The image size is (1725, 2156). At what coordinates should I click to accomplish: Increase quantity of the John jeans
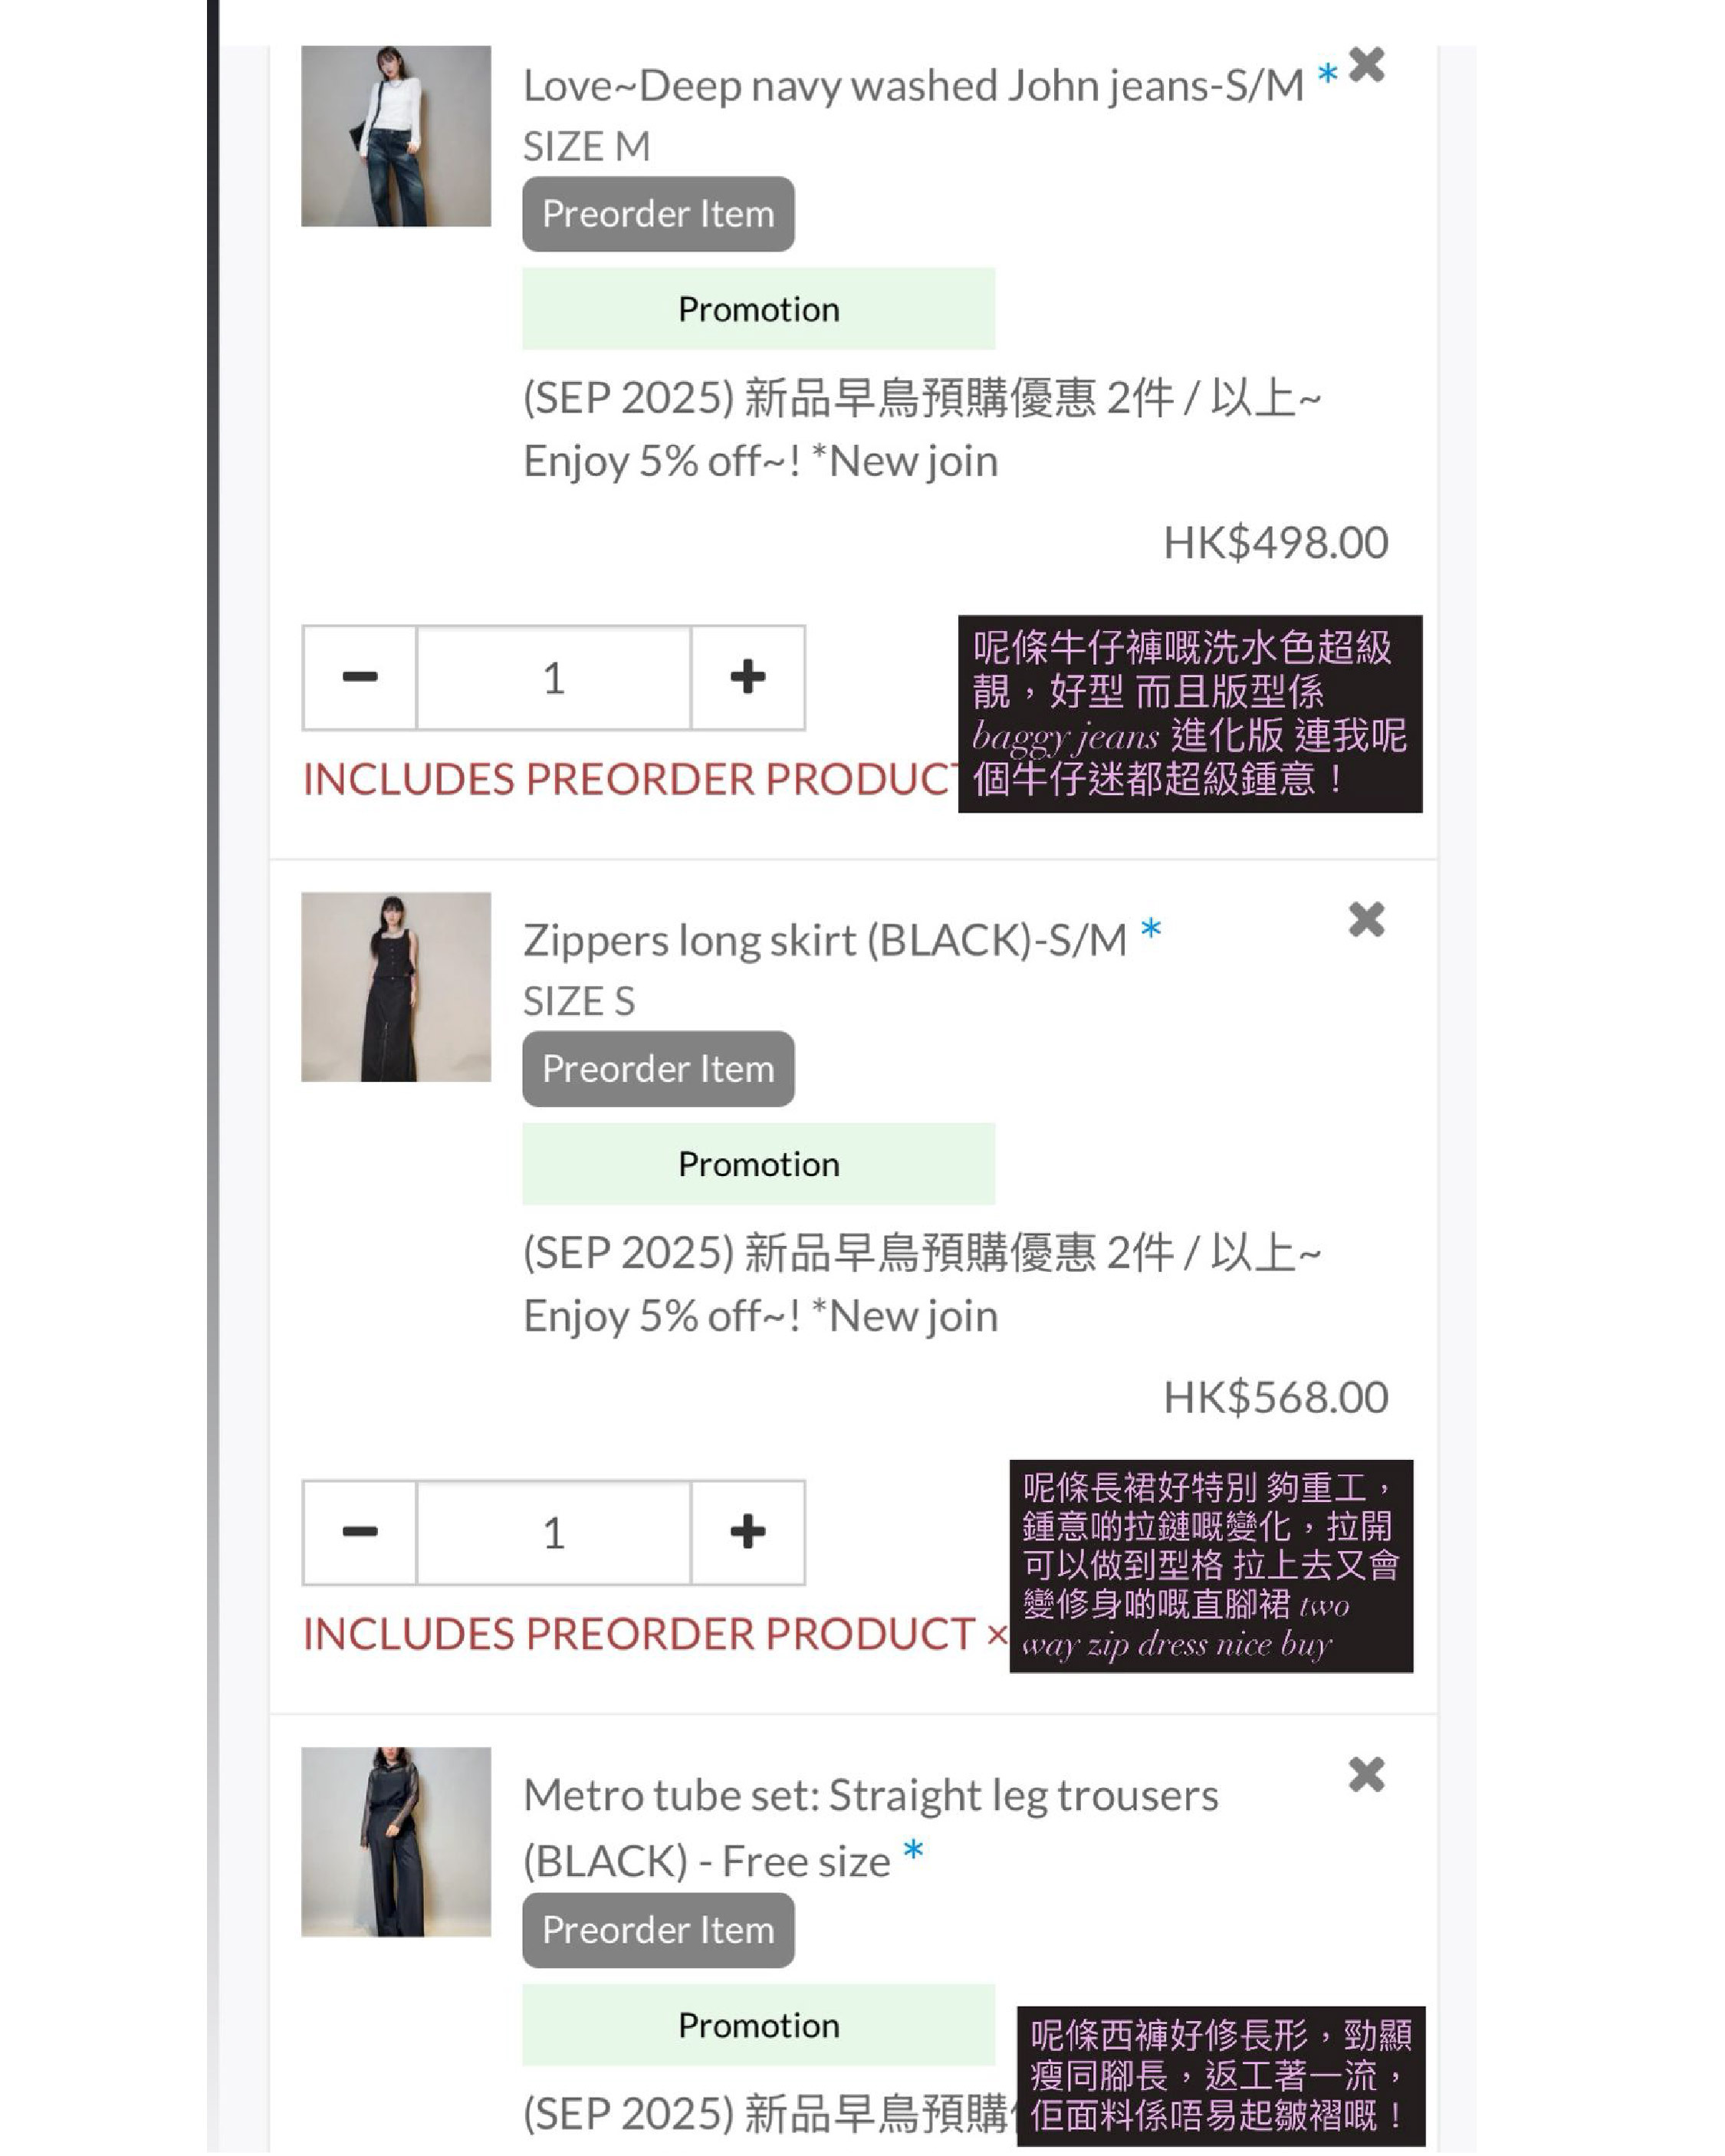click(x=747, y=677)
